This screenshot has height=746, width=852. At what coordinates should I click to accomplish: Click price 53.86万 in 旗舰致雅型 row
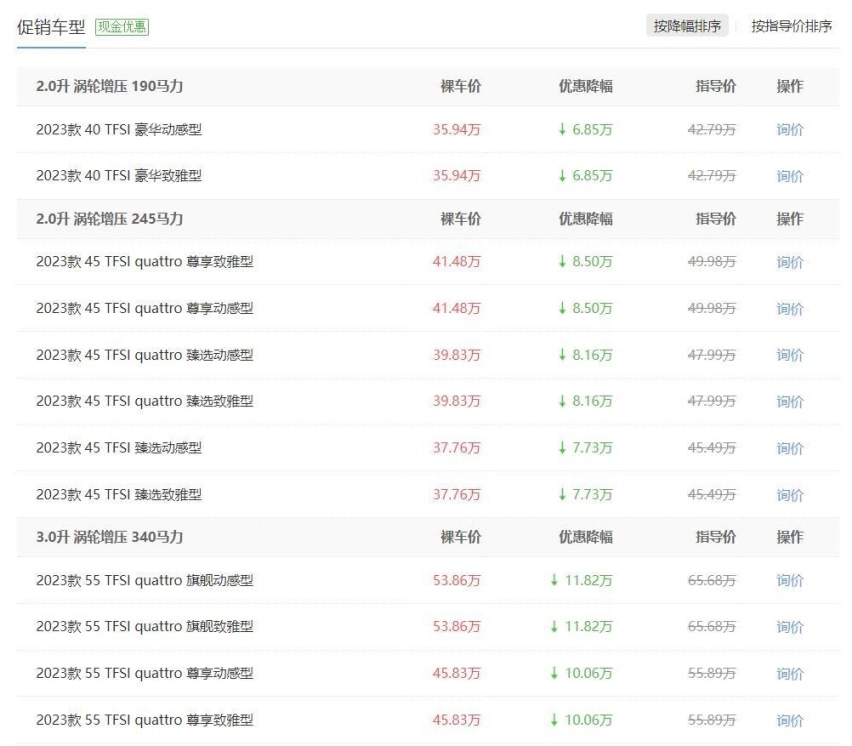456,626
